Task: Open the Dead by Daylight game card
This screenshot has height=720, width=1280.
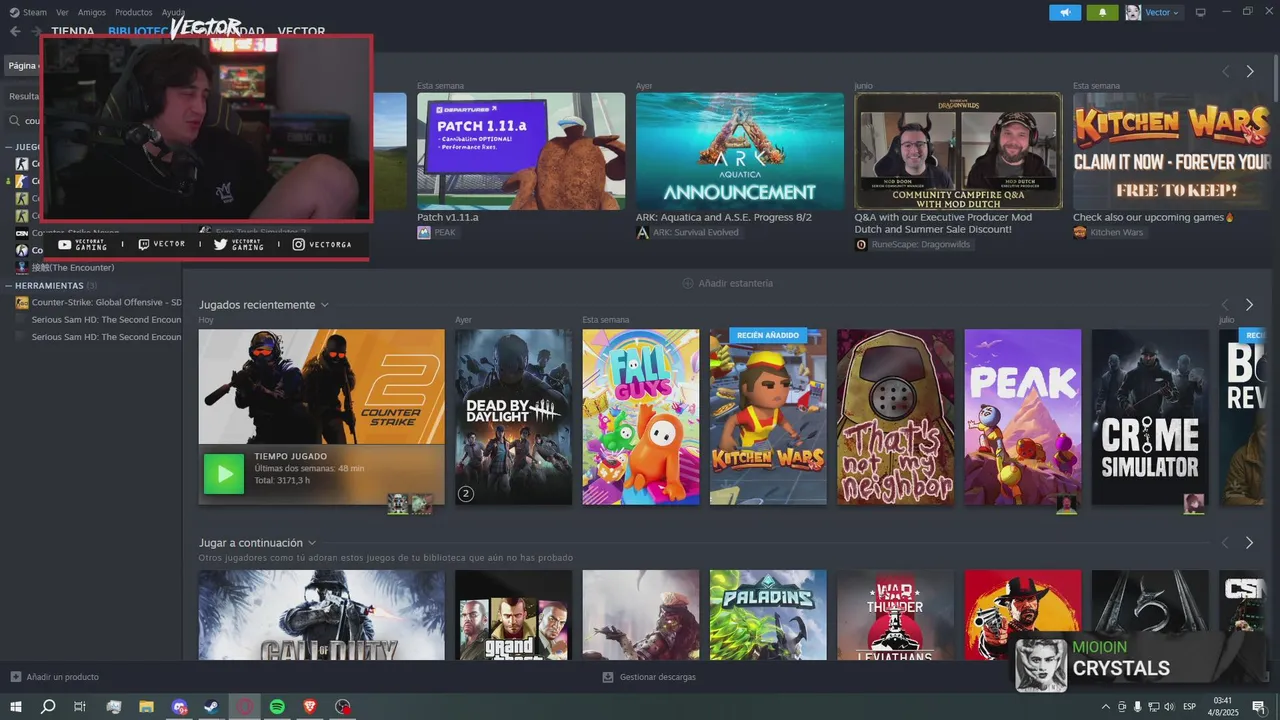Action: [513, 417]
